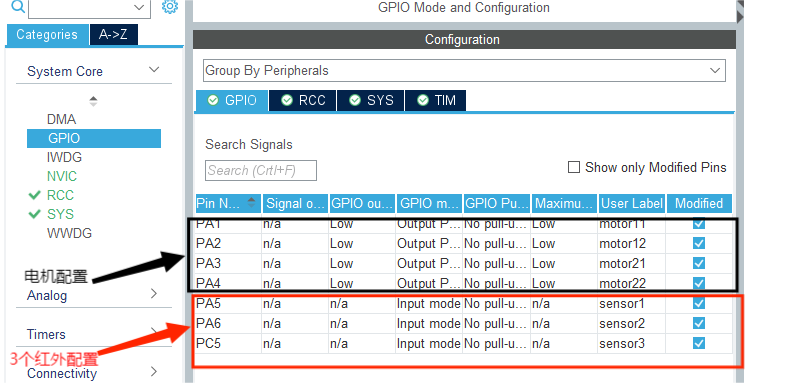794x383 pixels.
Task: Click the GPIO mode column header
Action: (x=429, y=204)
